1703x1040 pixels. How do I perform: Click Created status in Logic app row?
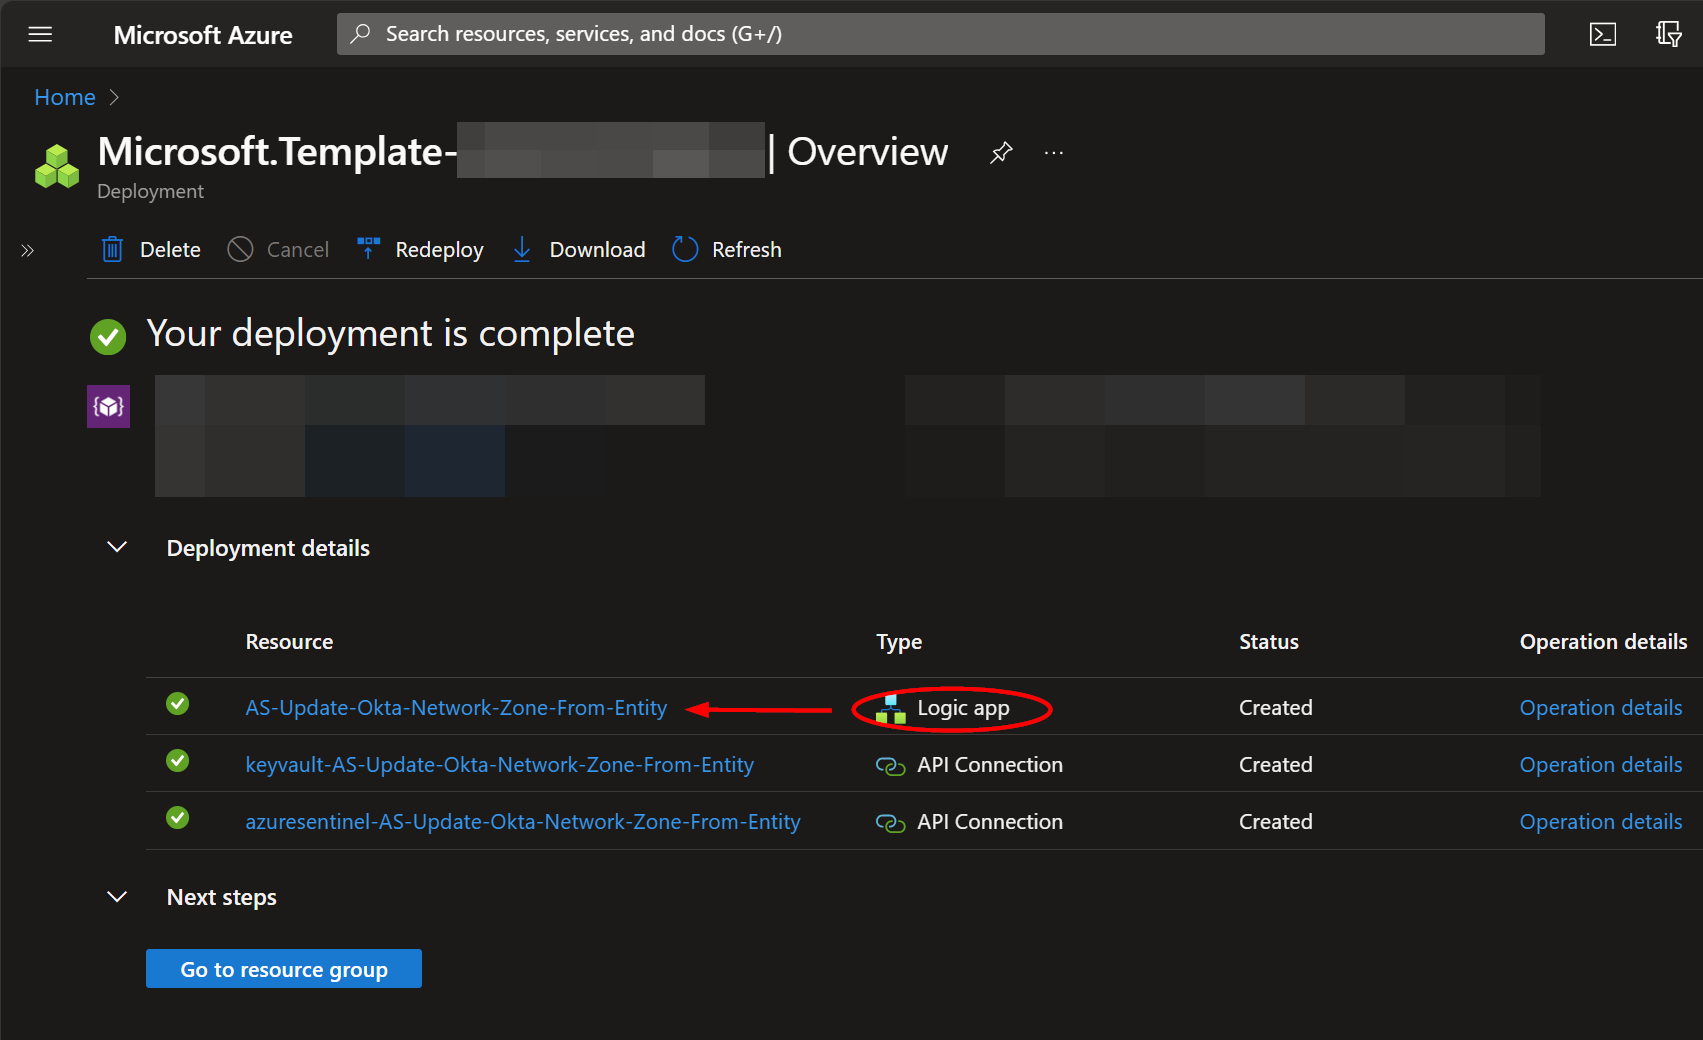(x=1275, y=708)
